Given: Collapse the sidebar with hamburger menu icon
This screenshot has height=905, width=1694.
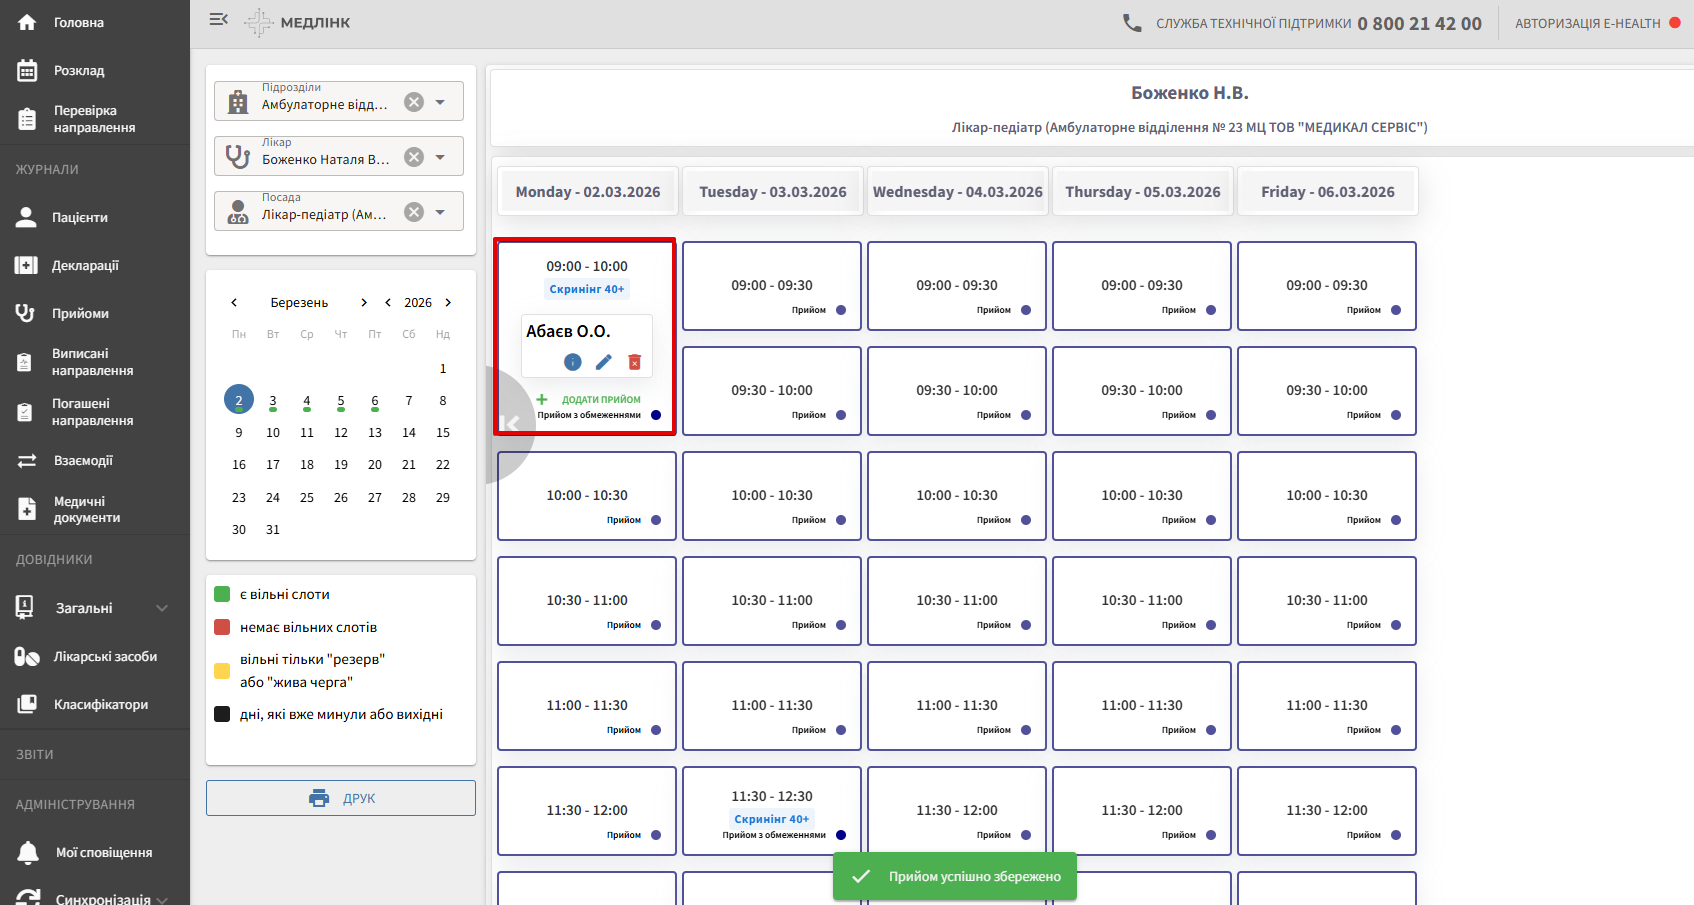Looking at the screenshot, I should click(218, 20).
